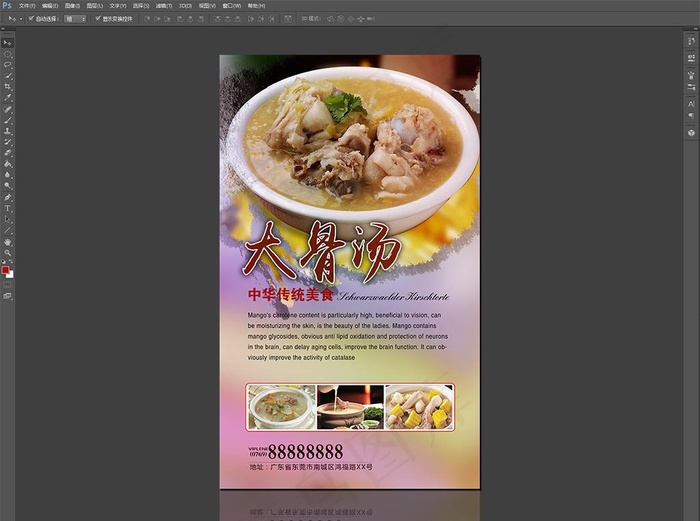Click the Distribute Top Edges button

(x=217, y=19)
